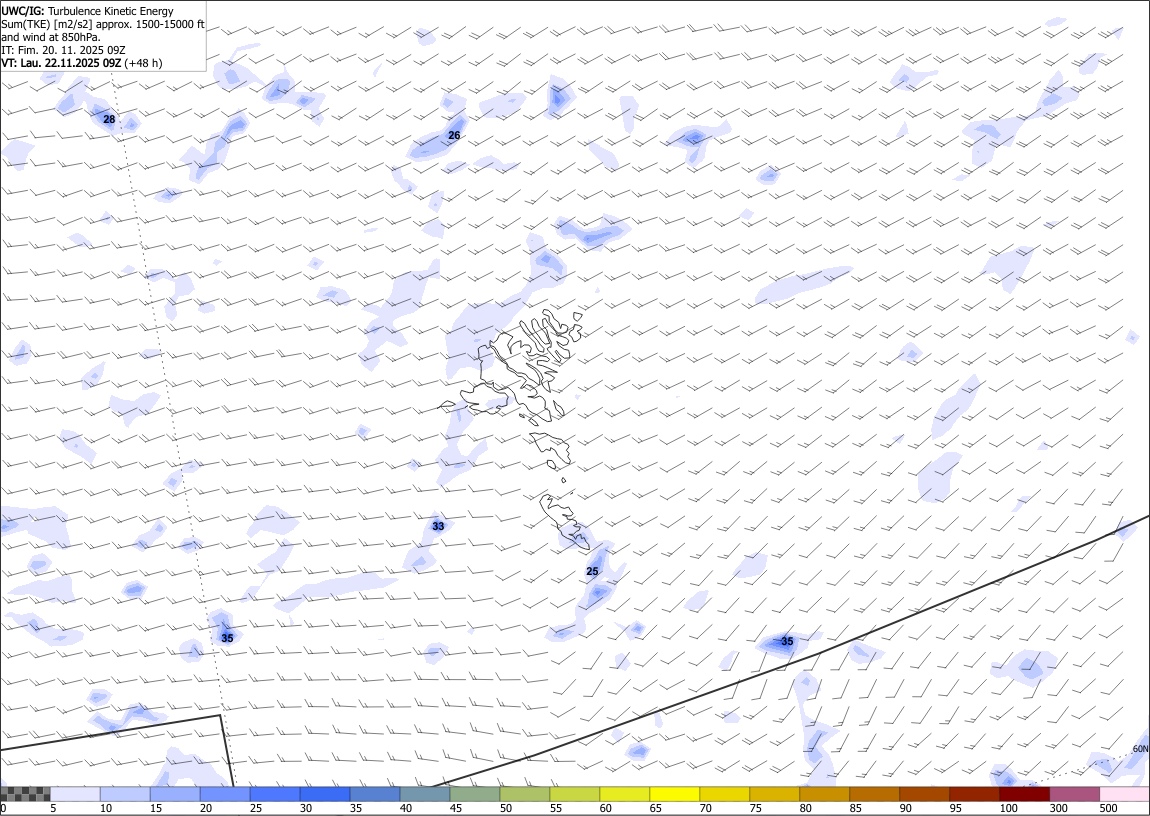Click the legend swatch between 100 and 300
Screen dimensions: 1150x816
1023,794
